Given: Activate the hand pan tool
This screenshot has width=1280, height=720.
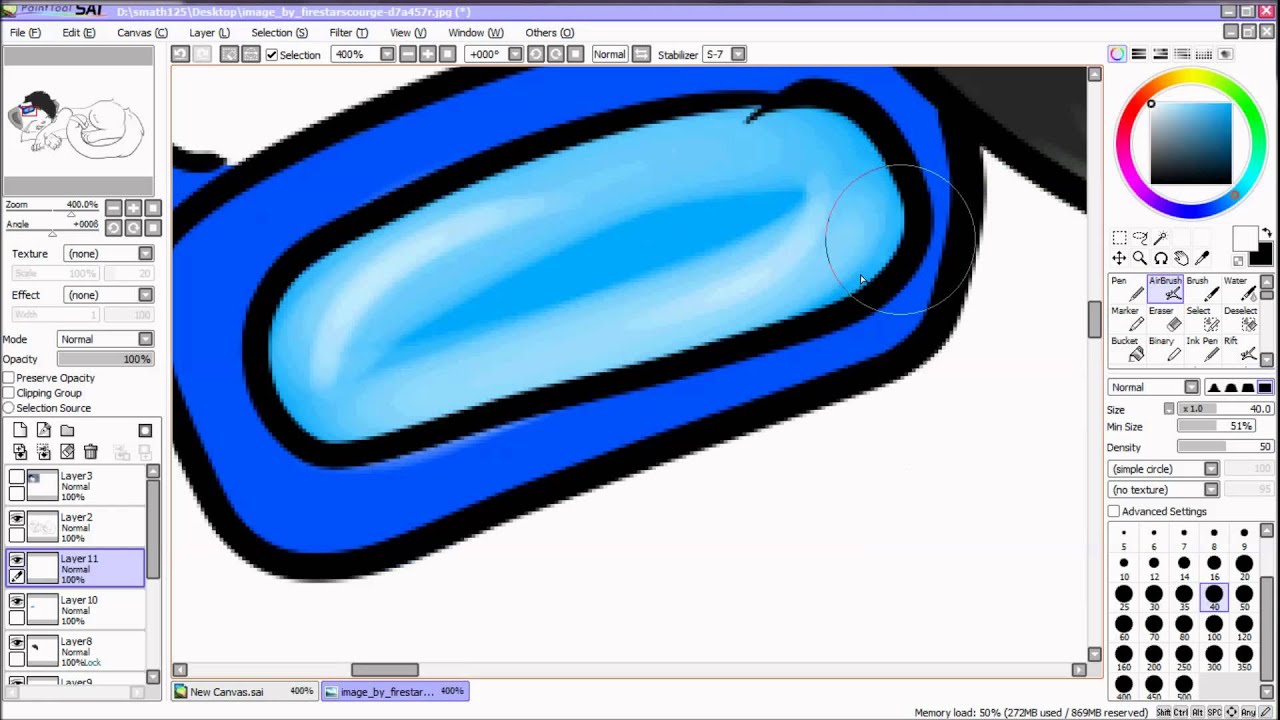Looking at the screenshot, I should point(1182,259).
